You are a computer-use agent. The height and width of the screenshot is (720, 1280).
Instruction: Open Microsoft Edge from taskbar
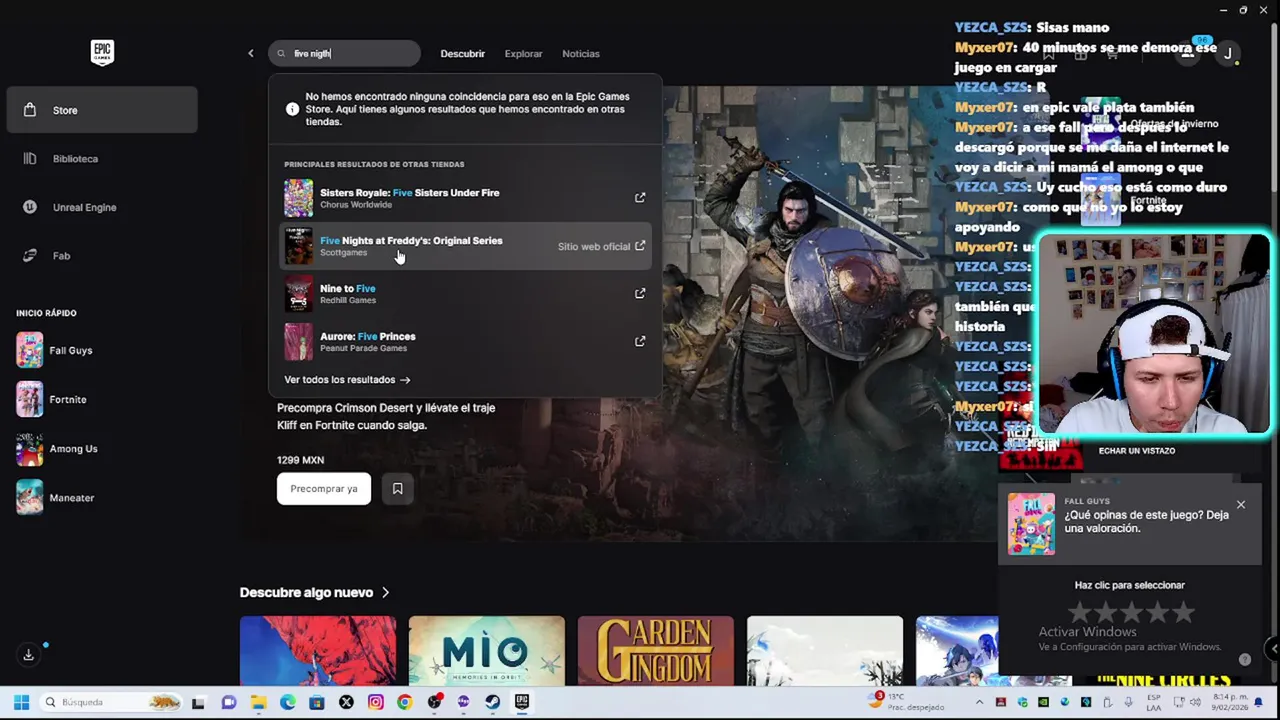(x=288, y=702)
